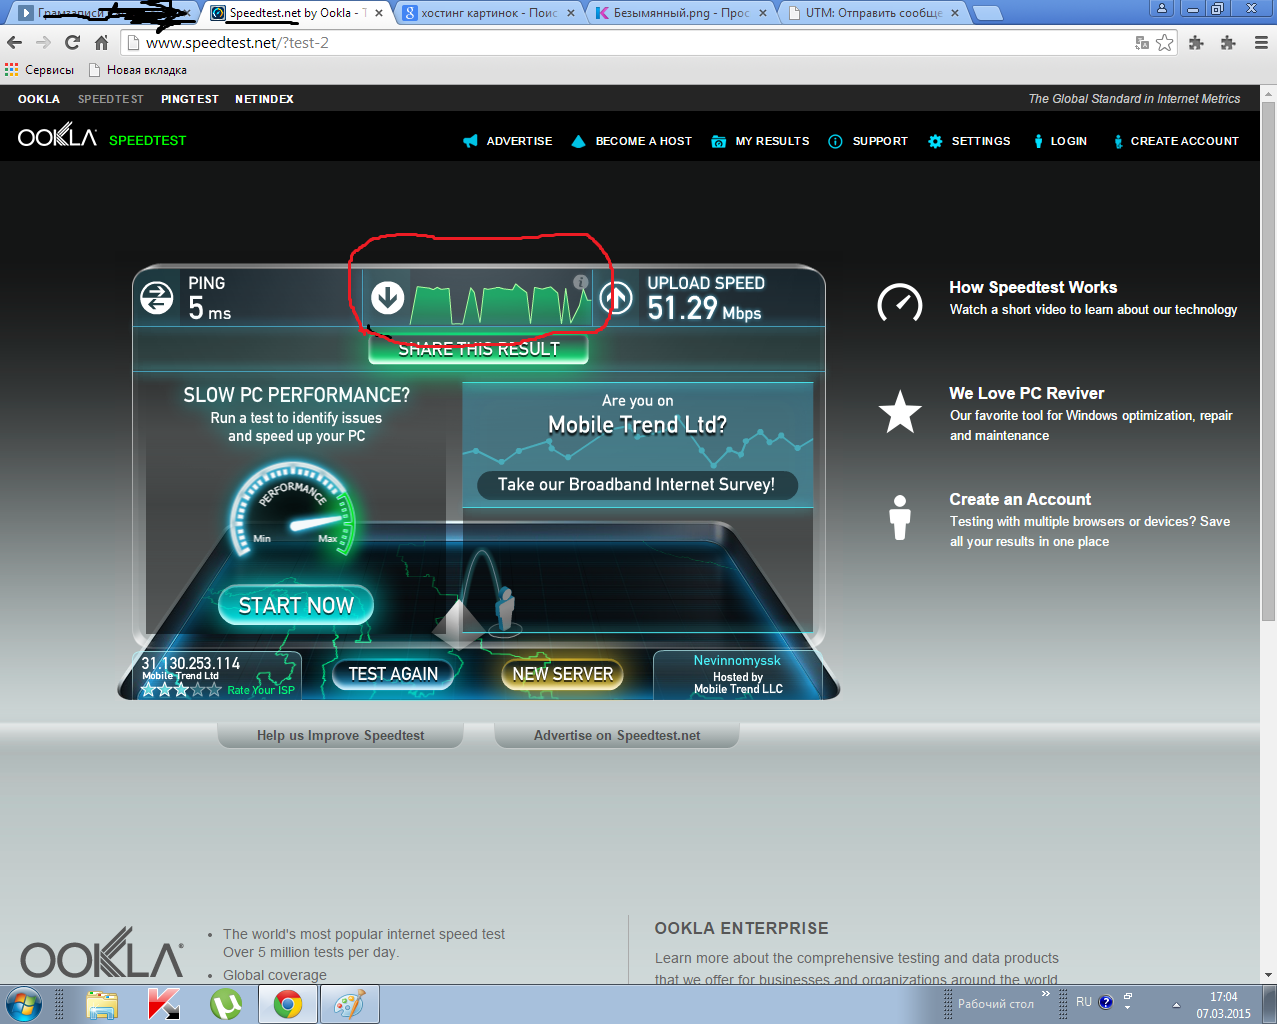Click the OOKLA text in top bar
The image size is (1280, 1024).
point(39,99)
